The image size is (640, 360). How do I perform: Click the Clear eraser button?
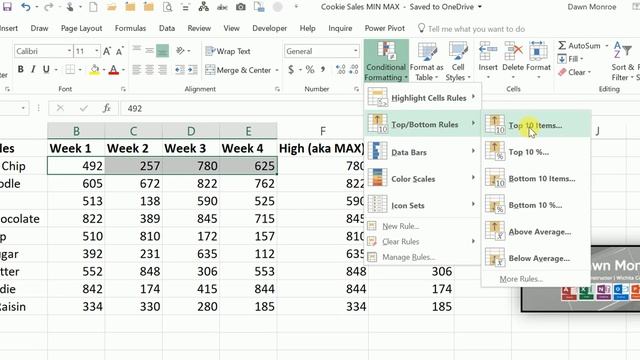[x=574, y=72]
